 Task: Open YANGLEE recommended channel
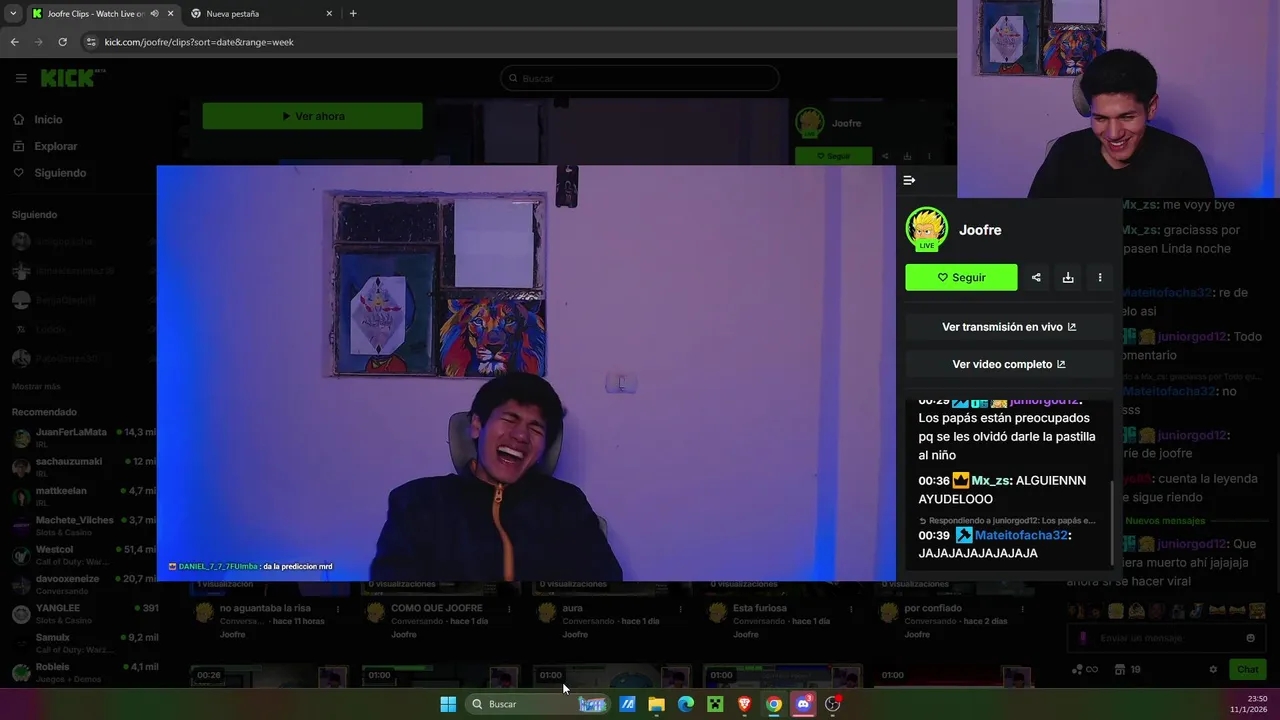point(84,613)
